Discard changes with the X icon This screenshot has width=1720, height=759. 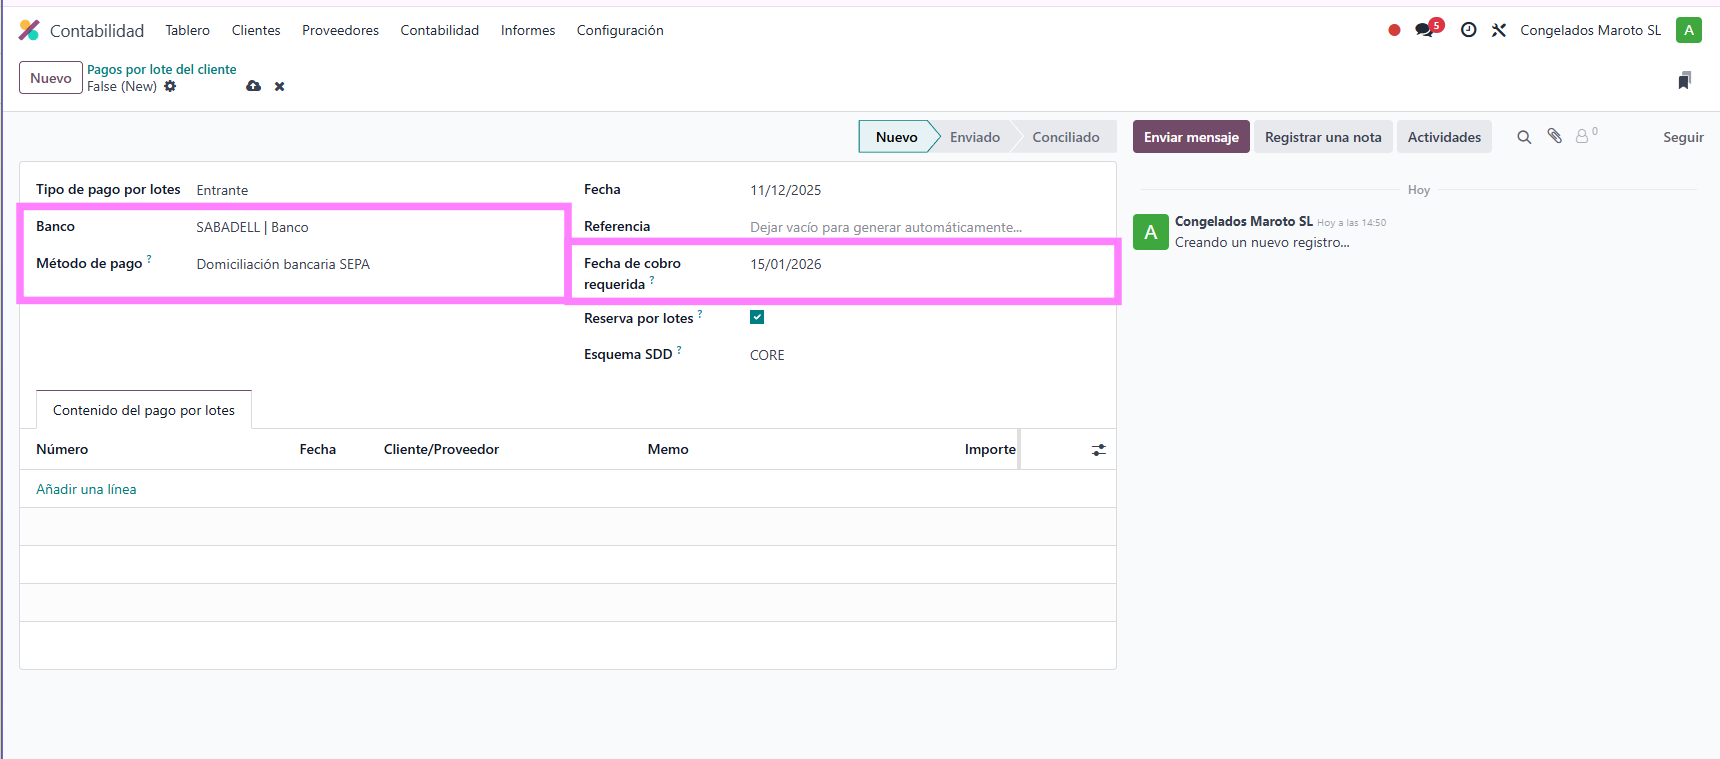[x=280, y=87]
